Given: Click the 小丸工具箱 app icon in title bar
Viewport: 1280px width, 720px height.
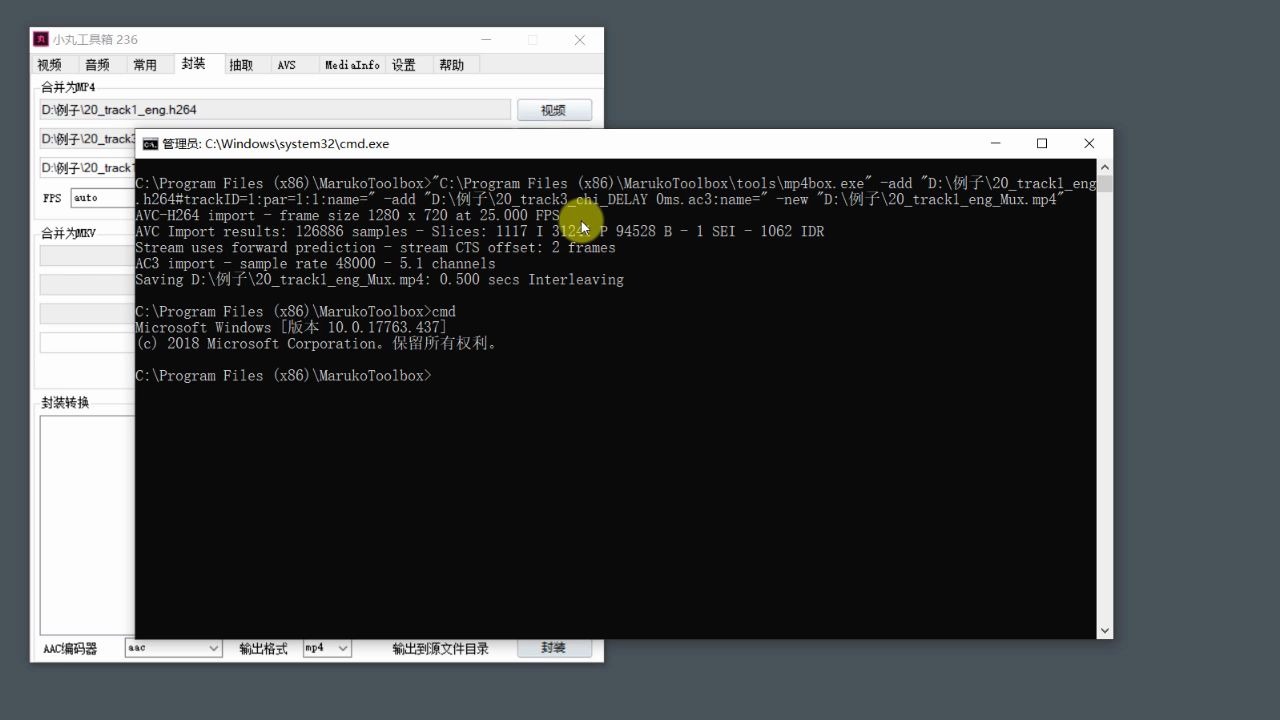Looking at the screenshot, I should (x=41, y=40).
